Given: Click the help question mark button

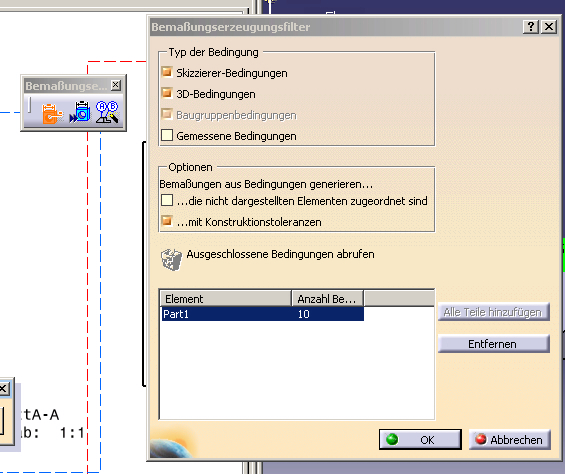Looking at the screenshot, I should point(531,27).
